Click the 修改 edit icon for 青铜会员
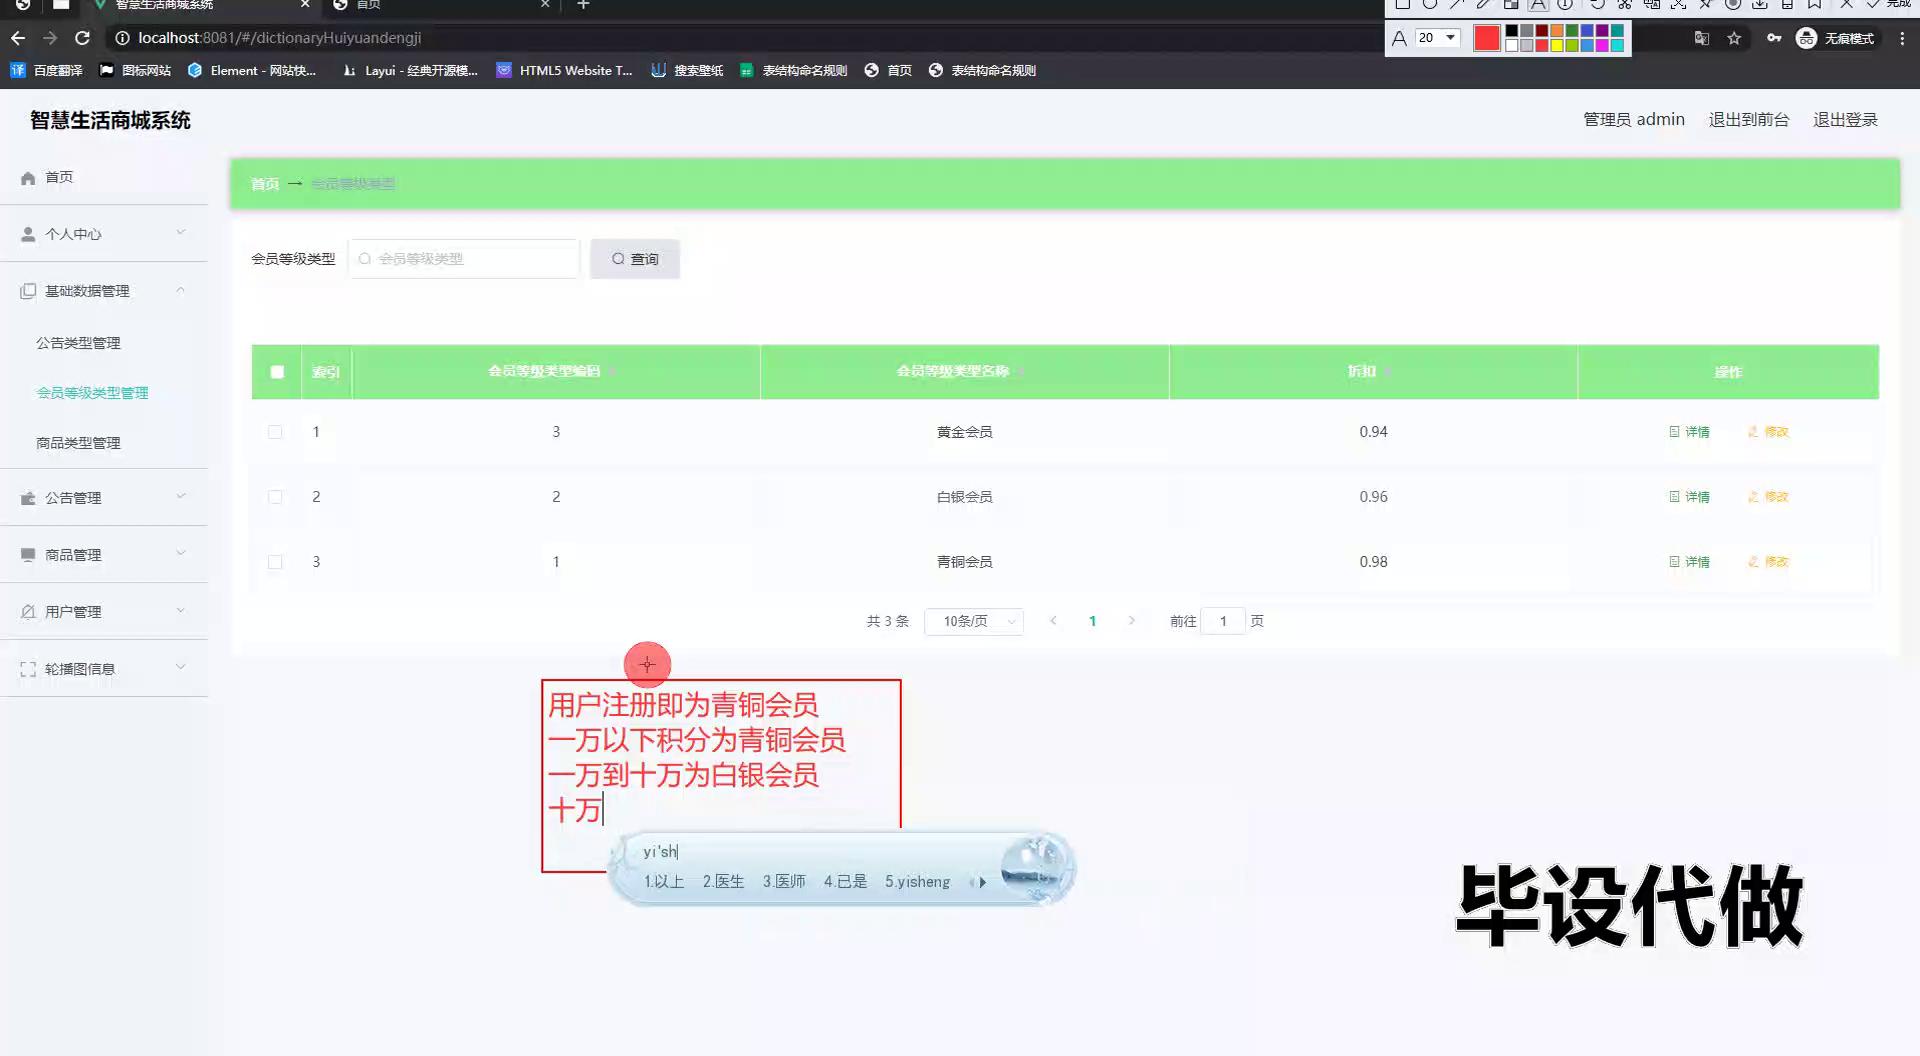Image resolution: width=1920 pixels, height=1056 pixels. (x=1753, y=562)
